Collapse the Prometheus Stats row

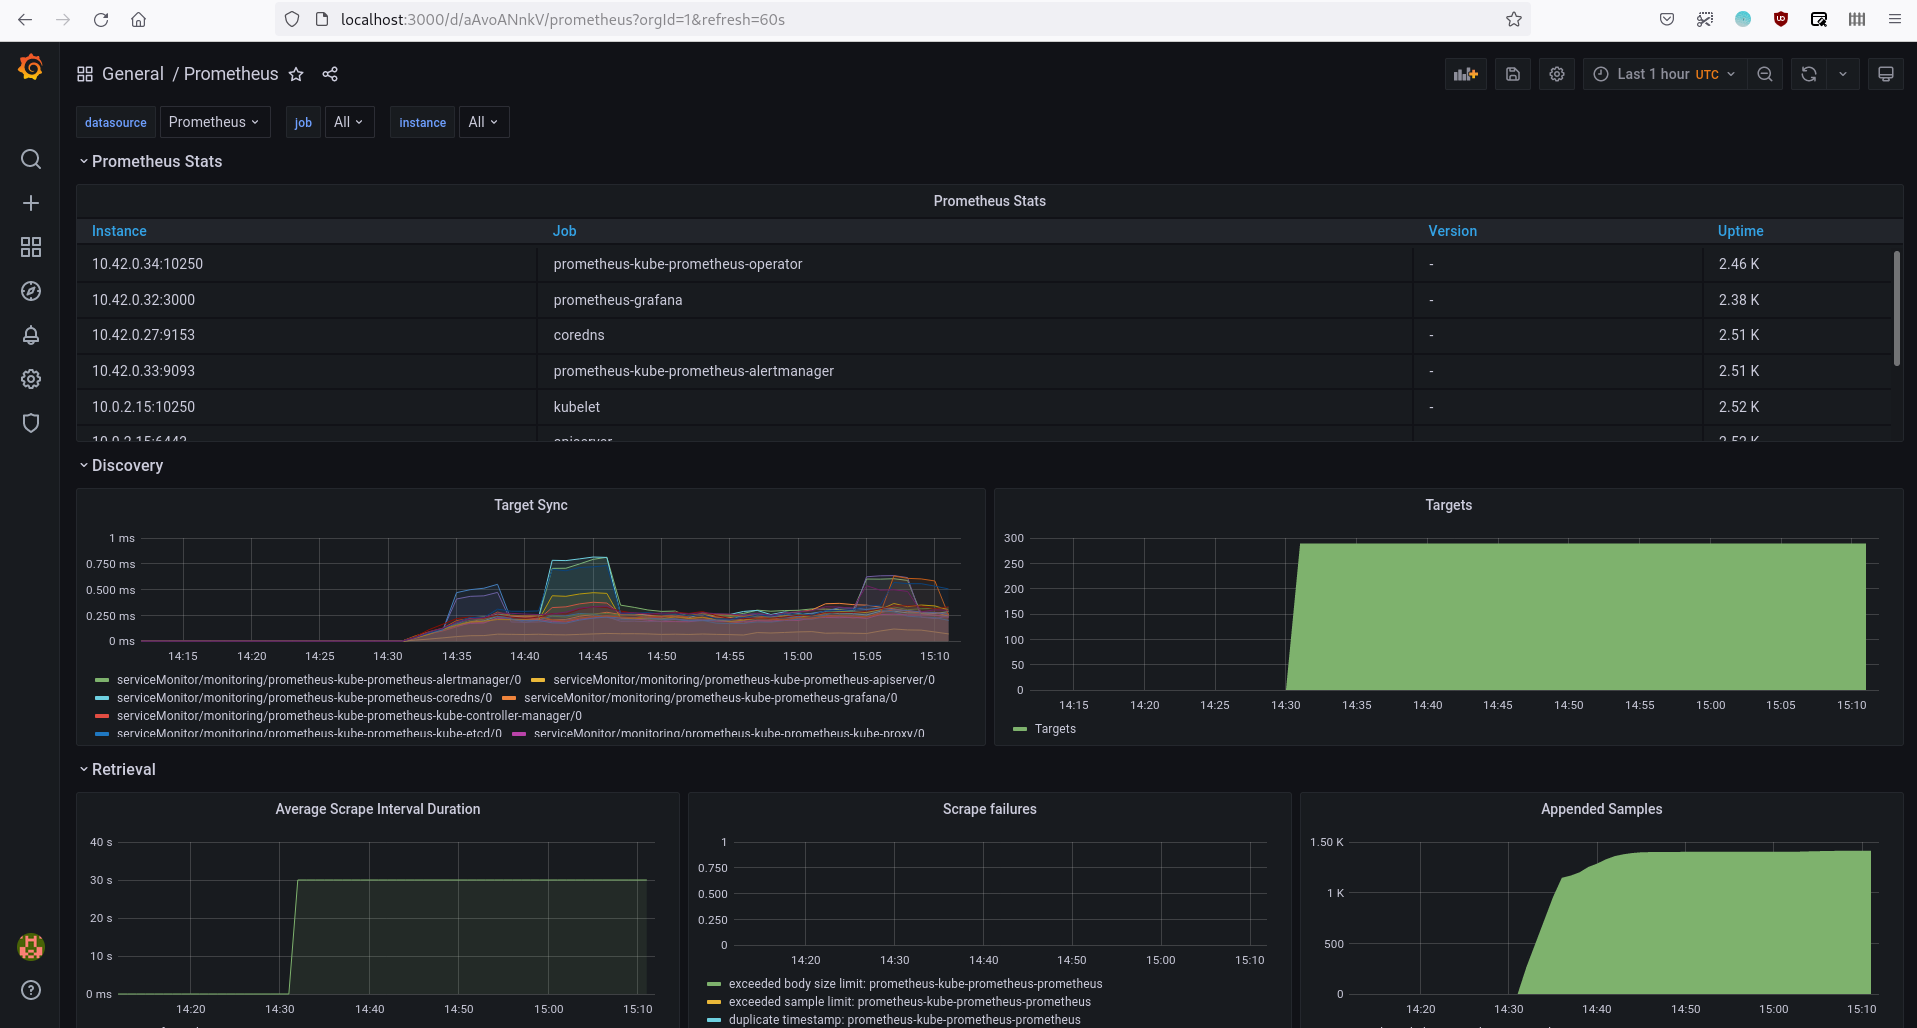150,161
